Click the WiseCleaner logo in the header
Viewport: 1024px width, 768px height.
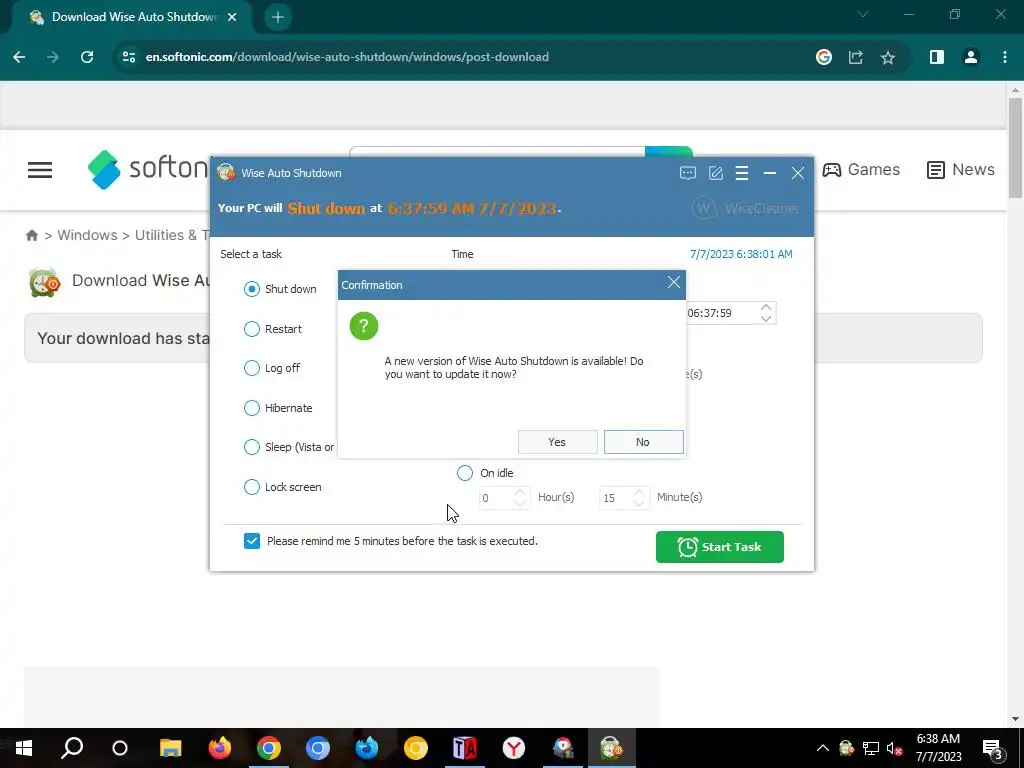click(745, 208)
